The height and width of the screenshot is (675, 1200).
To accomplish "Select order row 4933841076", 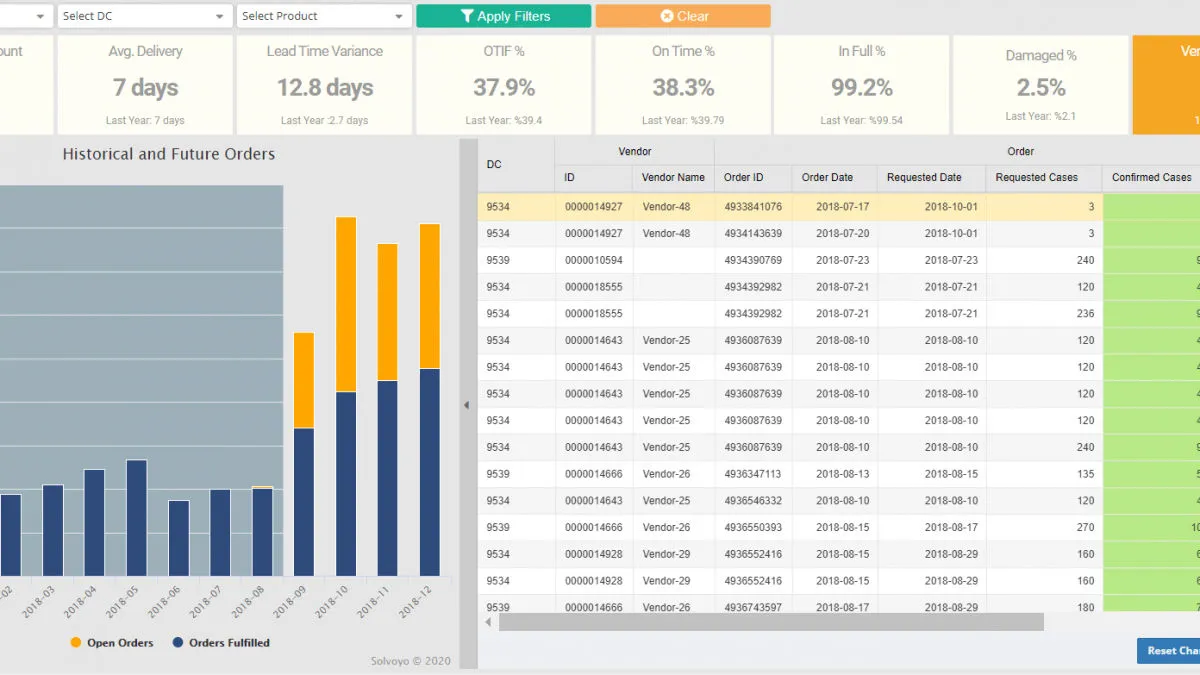I will pos(752,207).
